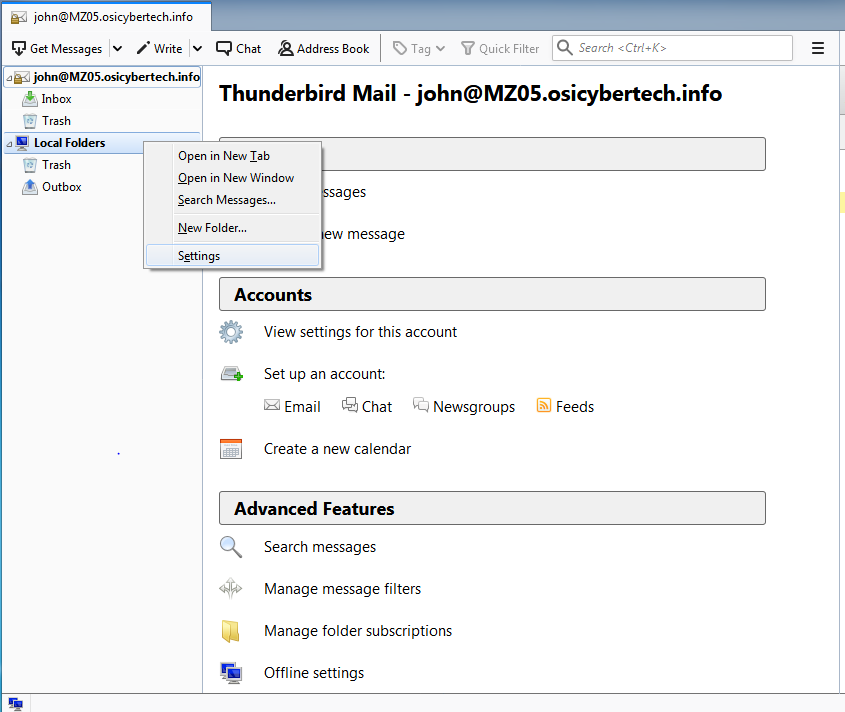Viewport: 845px width, 712px height.
Task: Choose Settings from context menu
Action: coord(232,255)
